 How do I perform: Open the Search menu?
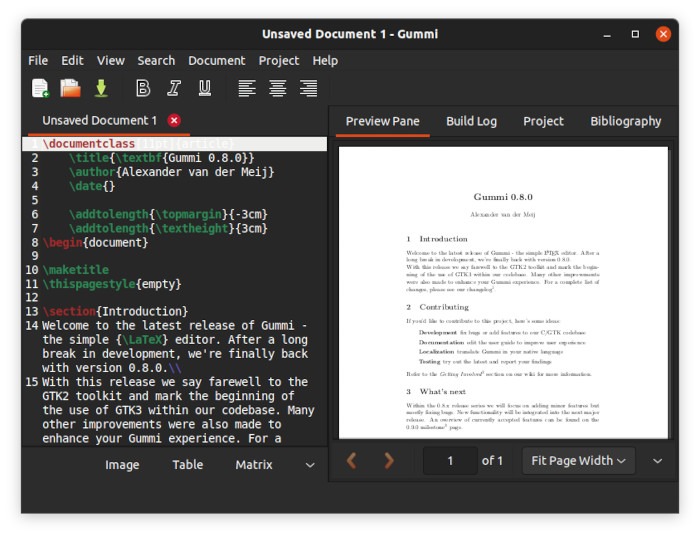156,60
